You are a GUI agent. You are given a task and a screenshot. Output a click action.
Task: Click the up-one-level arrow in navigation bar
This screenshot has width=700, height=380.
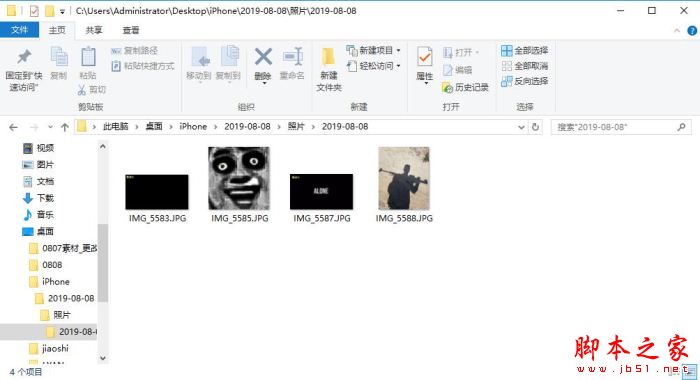(x=65, y=127)
